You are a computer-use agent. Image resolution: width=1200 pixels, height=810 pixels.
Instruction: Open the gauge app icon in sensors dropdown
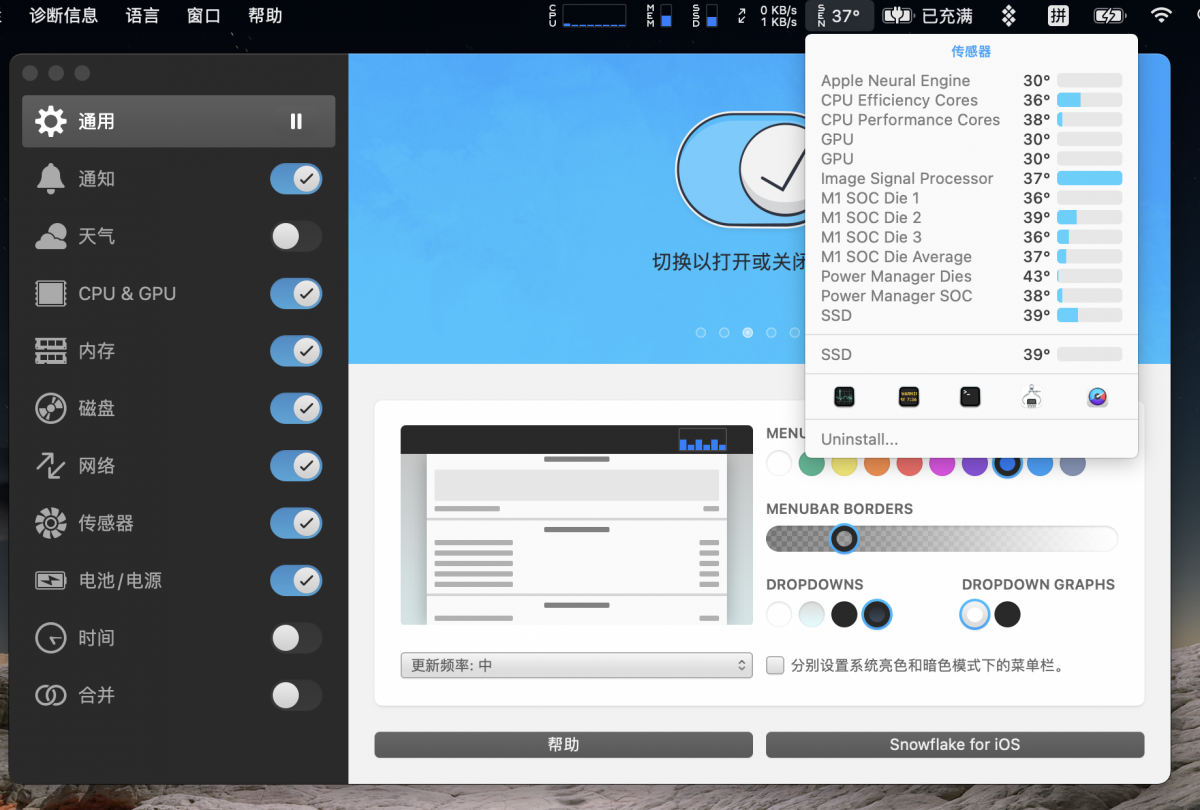pos(1097,397)
